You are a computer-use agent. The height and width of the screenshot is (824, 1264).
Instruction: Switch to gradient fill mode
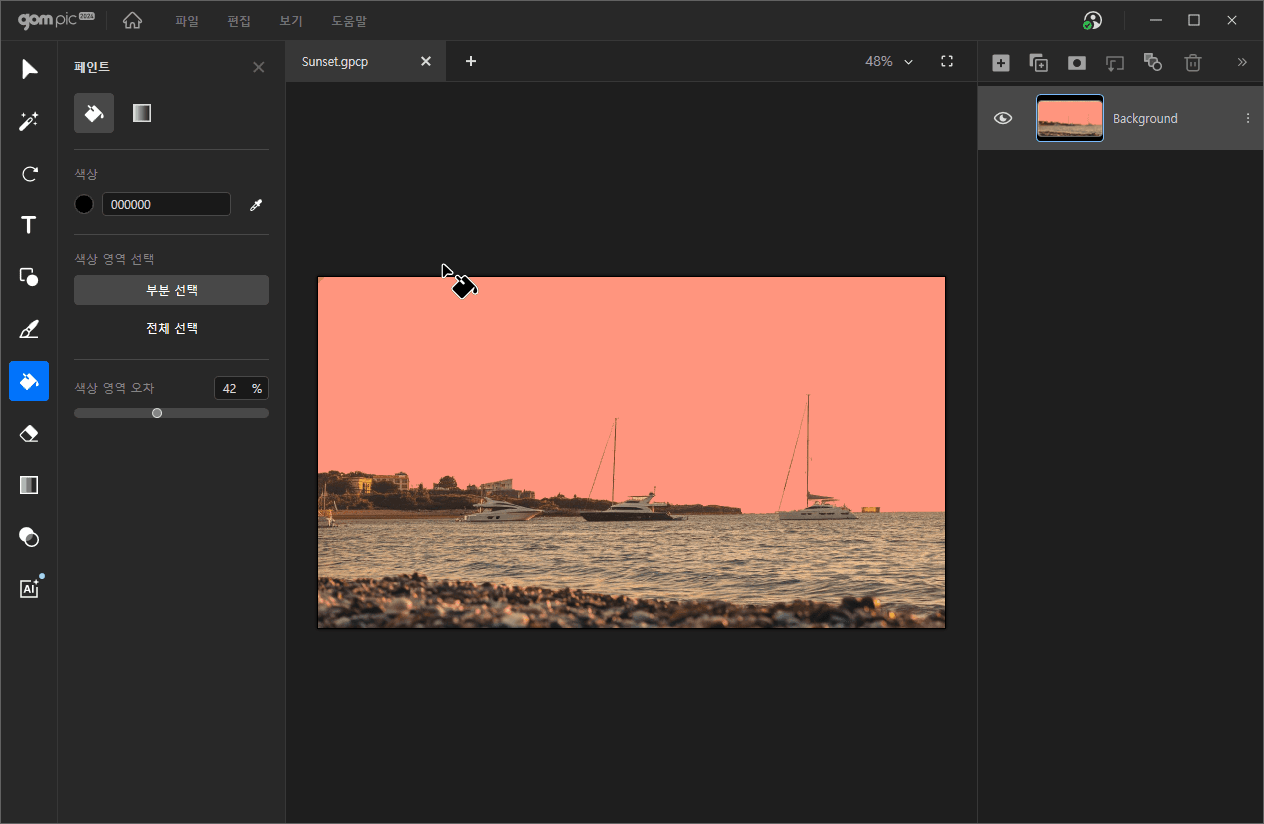pyautogui.click(x=142, y=113)
